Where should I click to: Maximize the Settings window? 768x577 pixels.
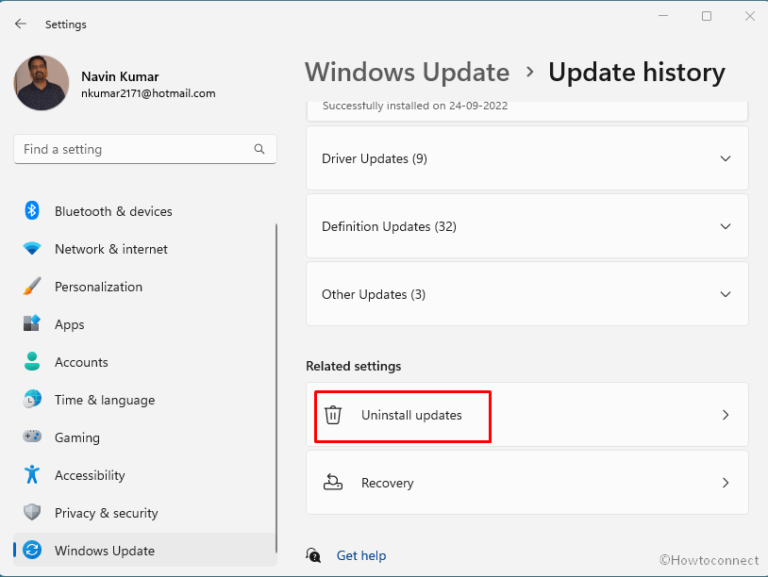coord(706,16)
